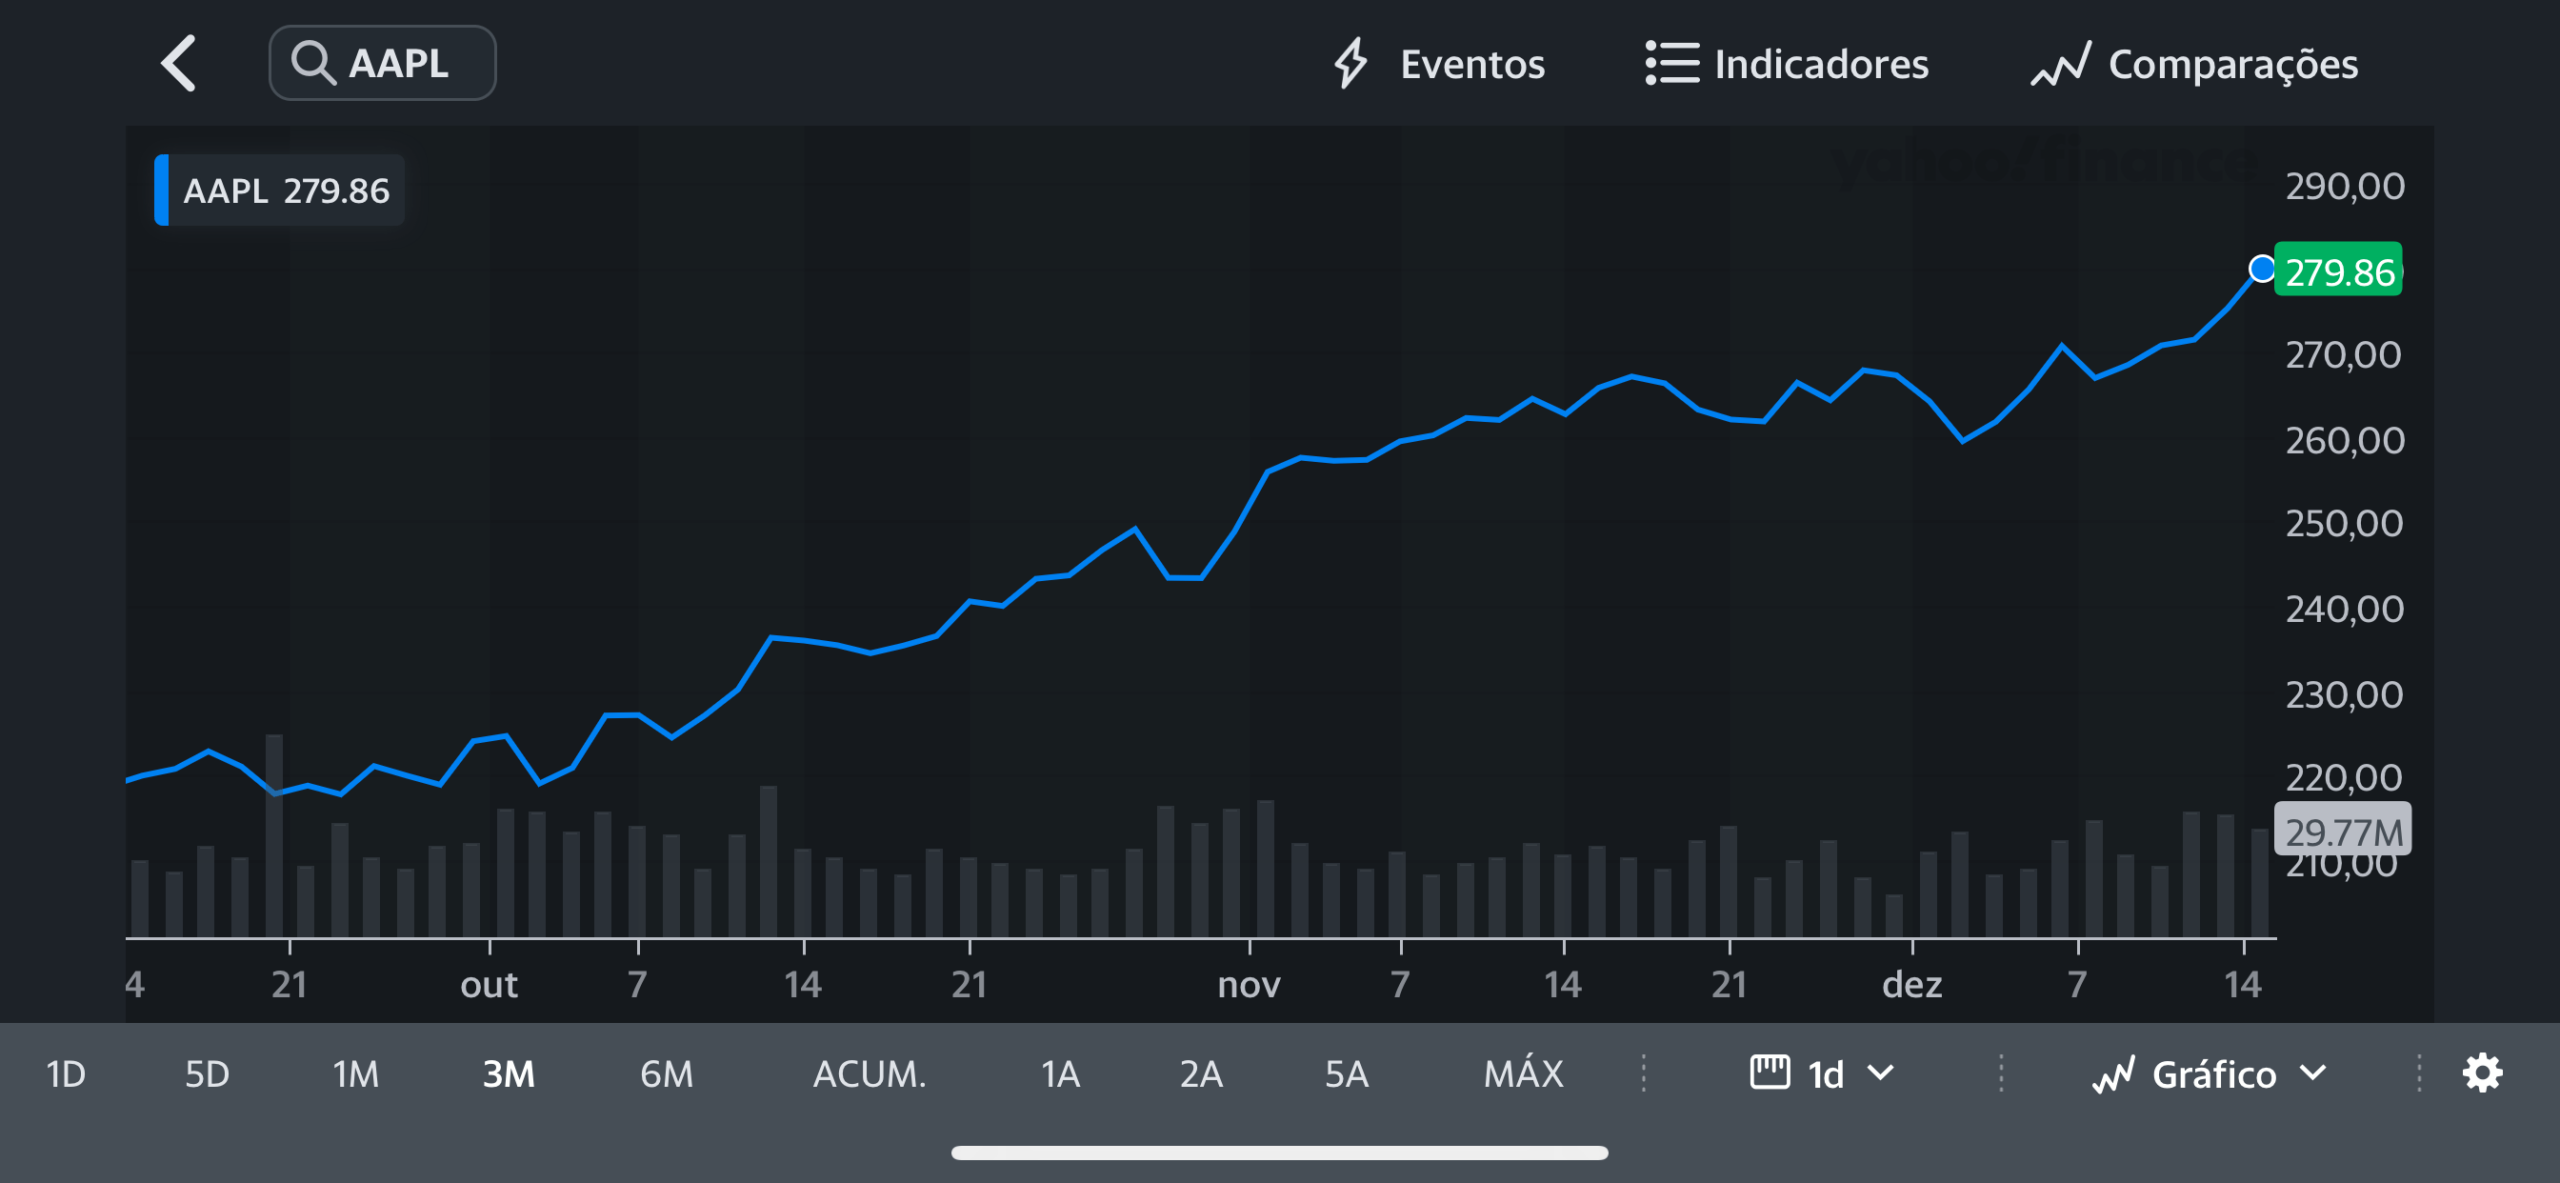Tap the 'nov' month label on date axis
2560x1183 pixels.
[x=1249, y=985]
